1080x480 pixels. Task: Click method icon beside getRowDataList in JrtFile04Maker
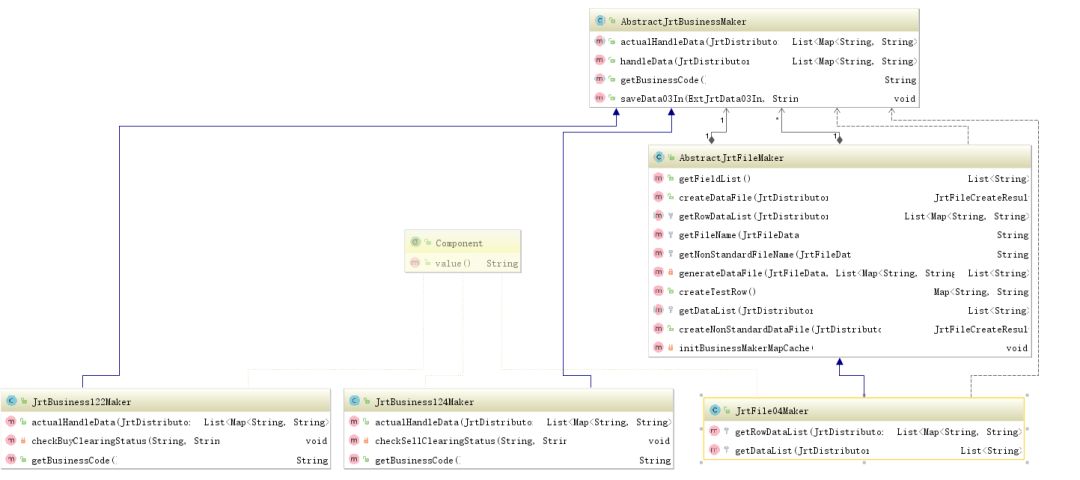[714, 432]
